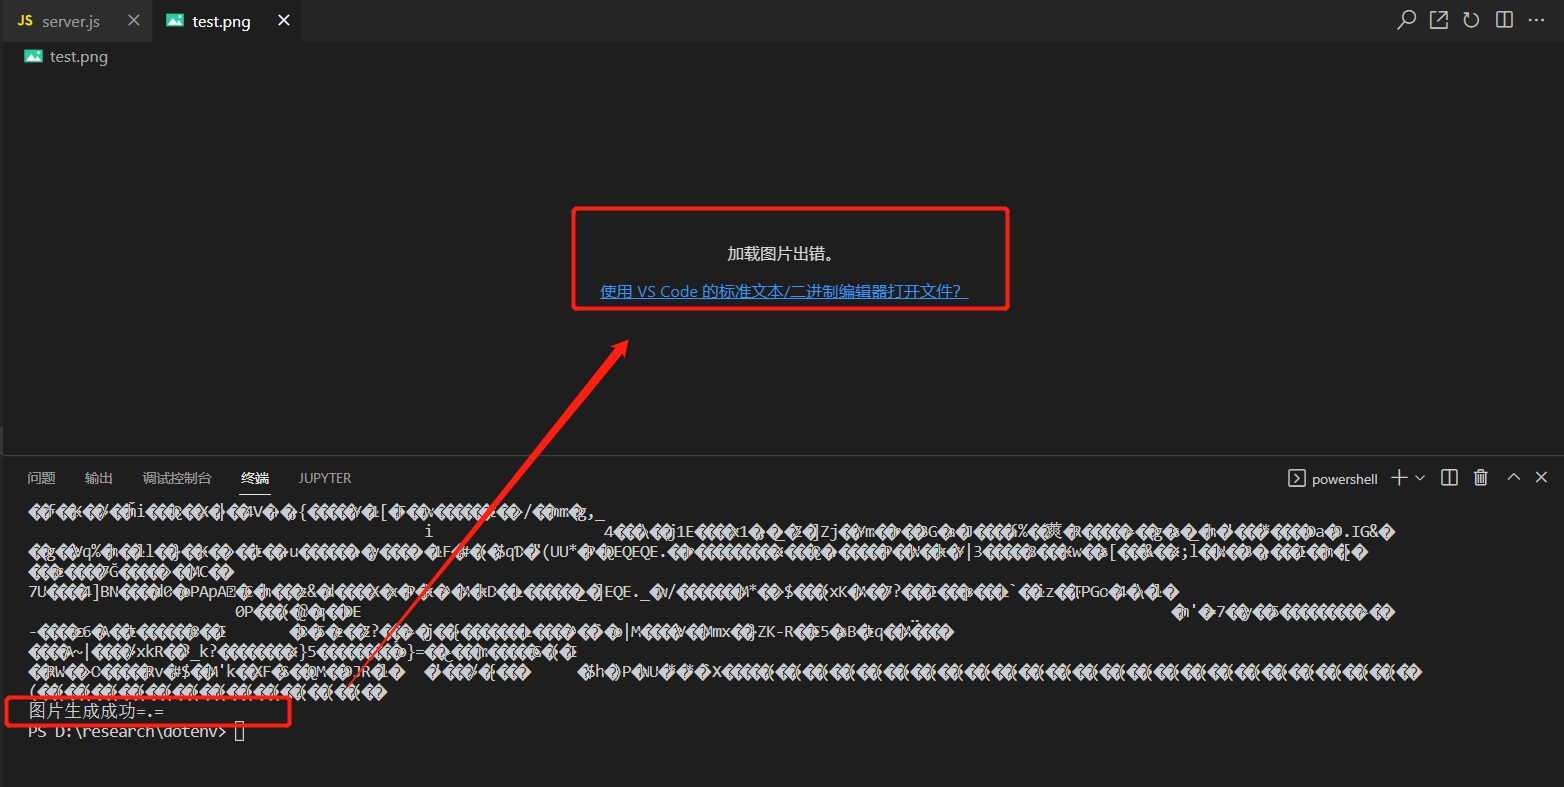Image resolution: width=1564 pixels, height=787 pixels.
Task: Create a new terminal with plus icon
Action: [1399, 478]
